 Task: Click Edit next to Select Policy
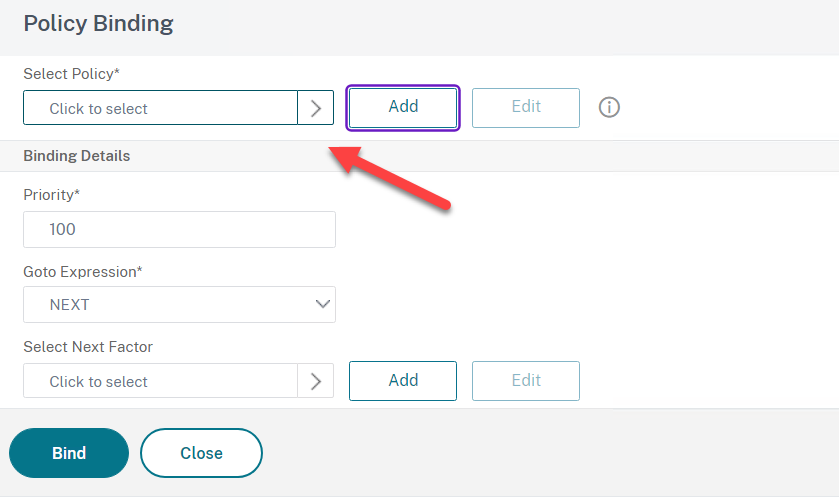(526, 108)
